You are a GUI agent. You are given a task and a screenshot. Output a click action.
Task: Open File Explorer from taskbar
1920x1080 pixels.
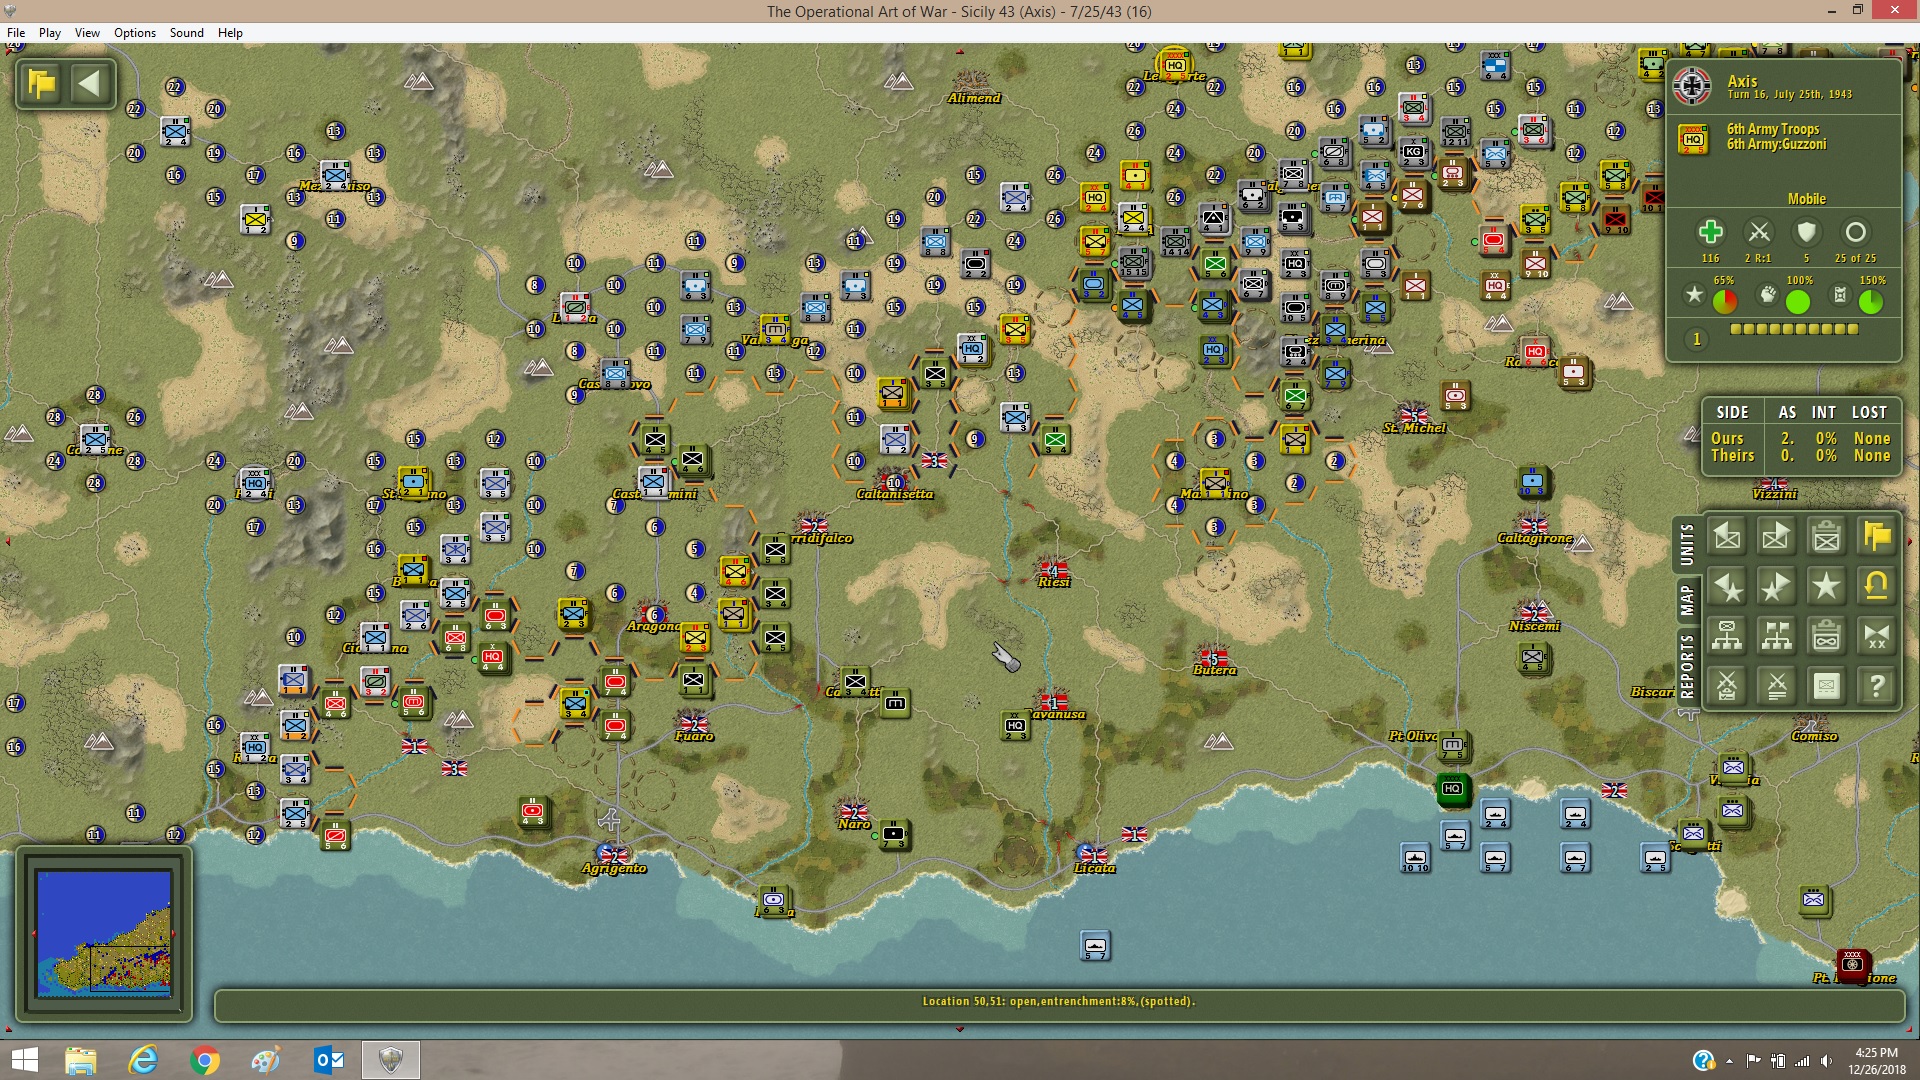[81, 1060]
